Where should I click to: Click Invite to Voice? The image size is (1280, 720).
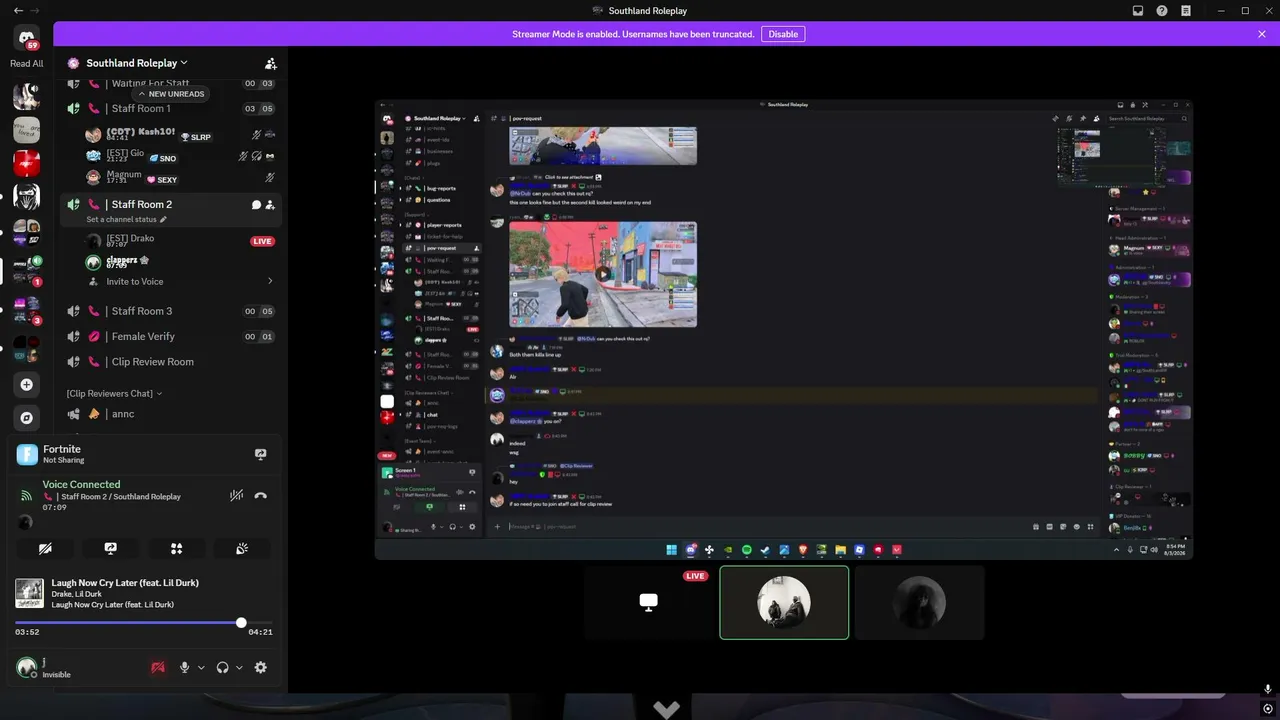coord(135,282)
